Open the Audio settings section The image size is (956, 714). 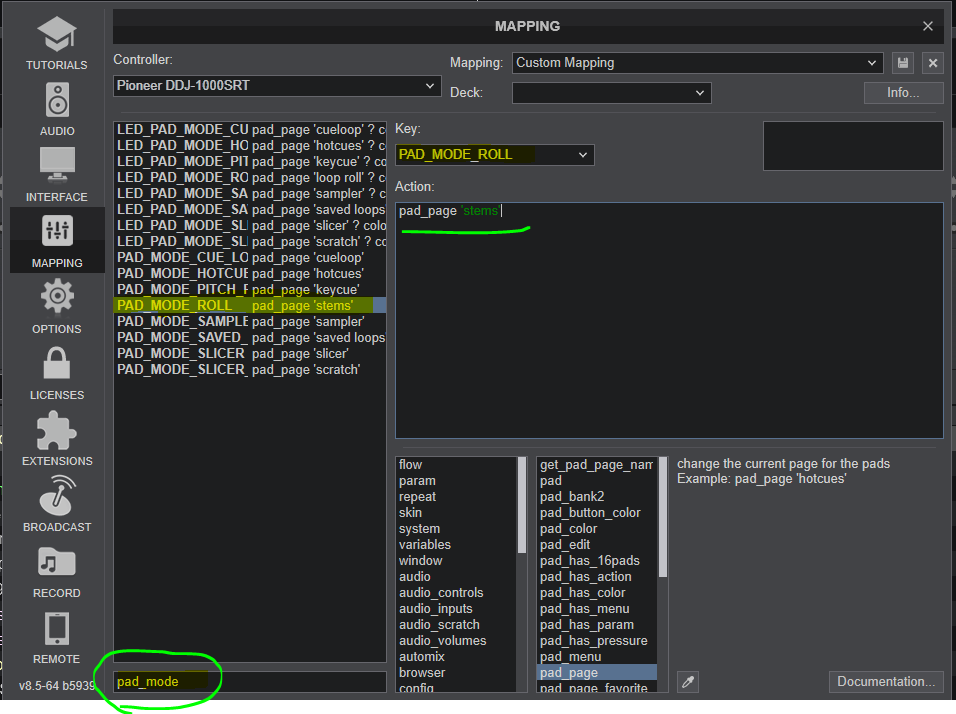[x=57, y=109]
